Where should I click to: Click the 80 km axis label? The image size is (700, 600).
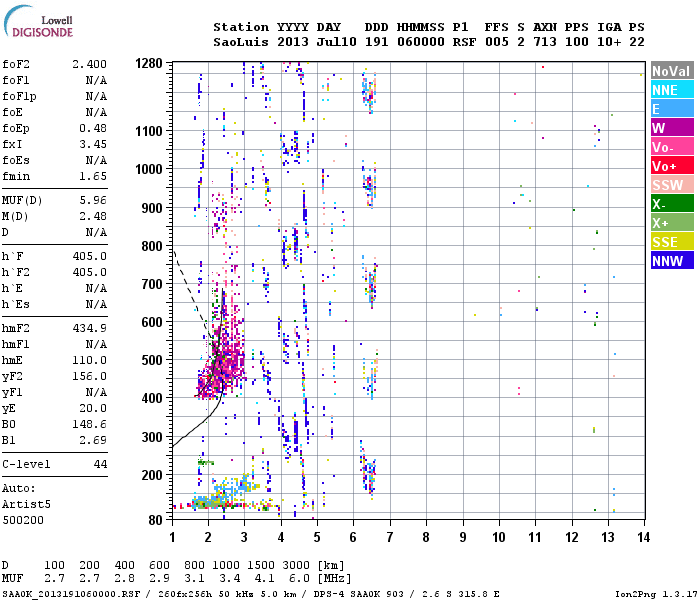click(155, 520)
